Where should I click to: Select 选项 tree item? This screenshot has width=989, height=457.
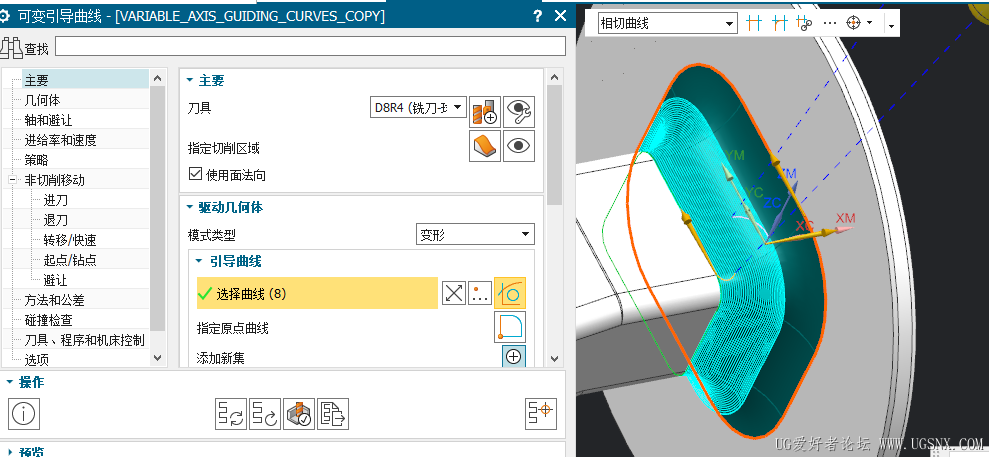coord(36,360)
